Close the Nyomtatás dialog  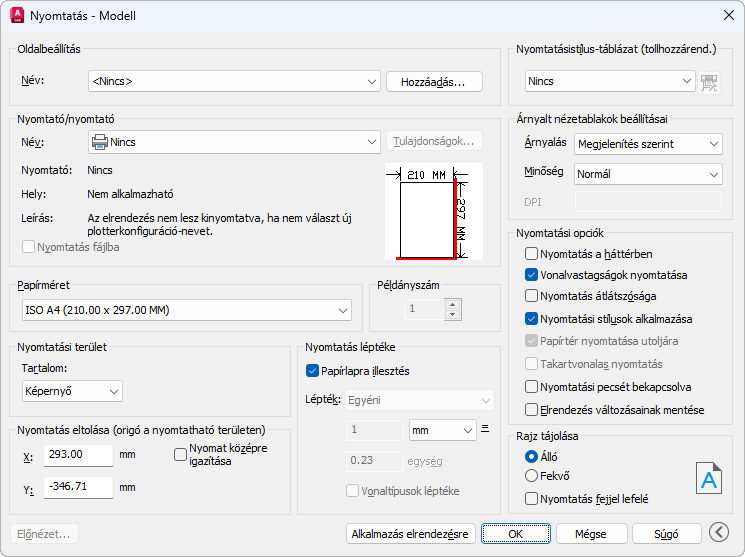click(x=729, y=15)
